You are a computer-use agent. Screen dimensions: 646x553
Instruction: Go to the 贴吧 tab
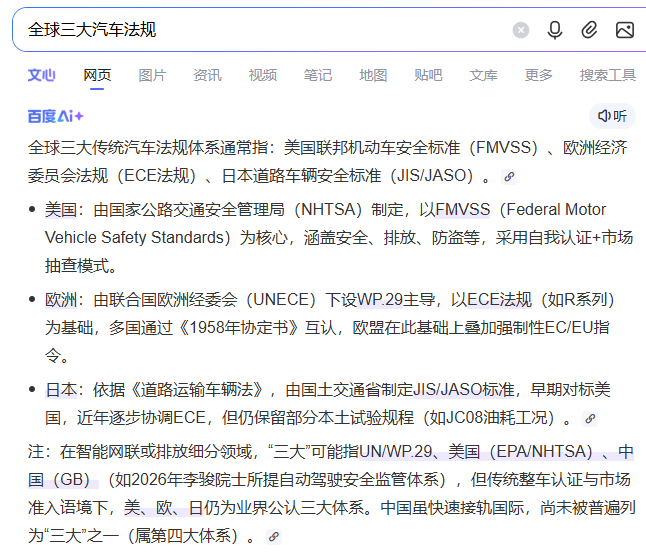(x=428, y=75)
